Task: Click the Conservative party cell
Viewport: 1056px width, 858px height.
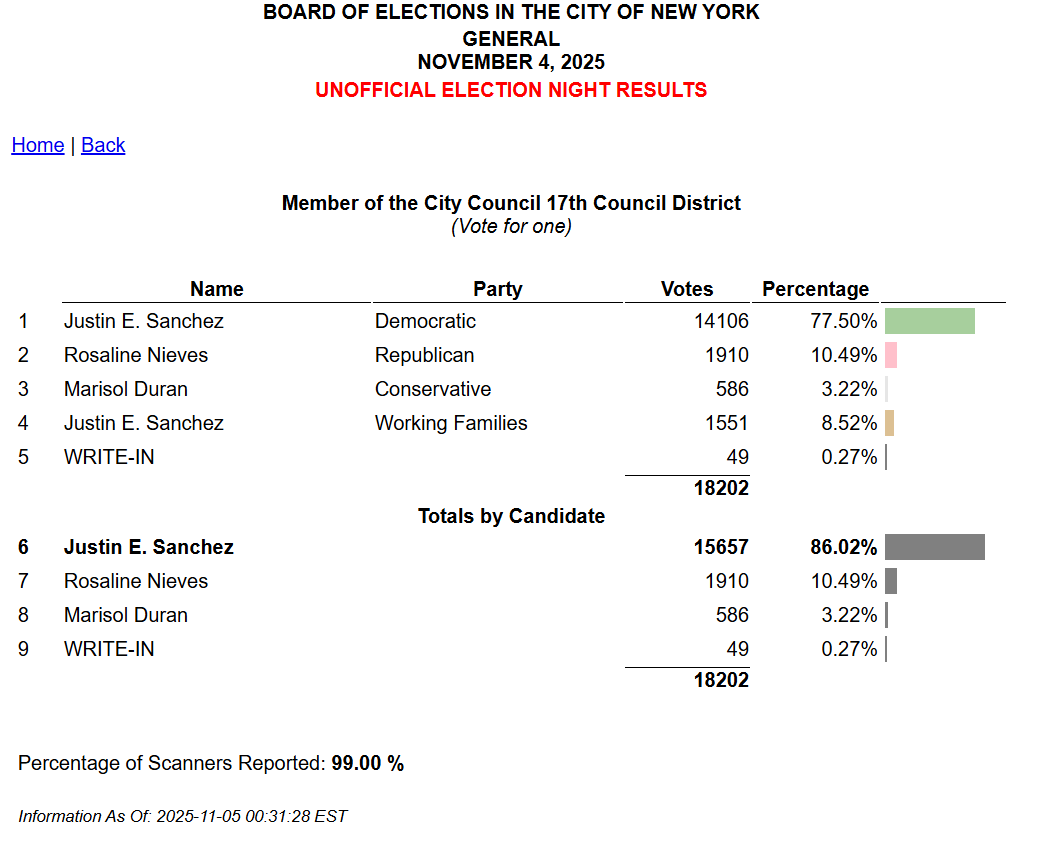Action: (x=433, y=389)
